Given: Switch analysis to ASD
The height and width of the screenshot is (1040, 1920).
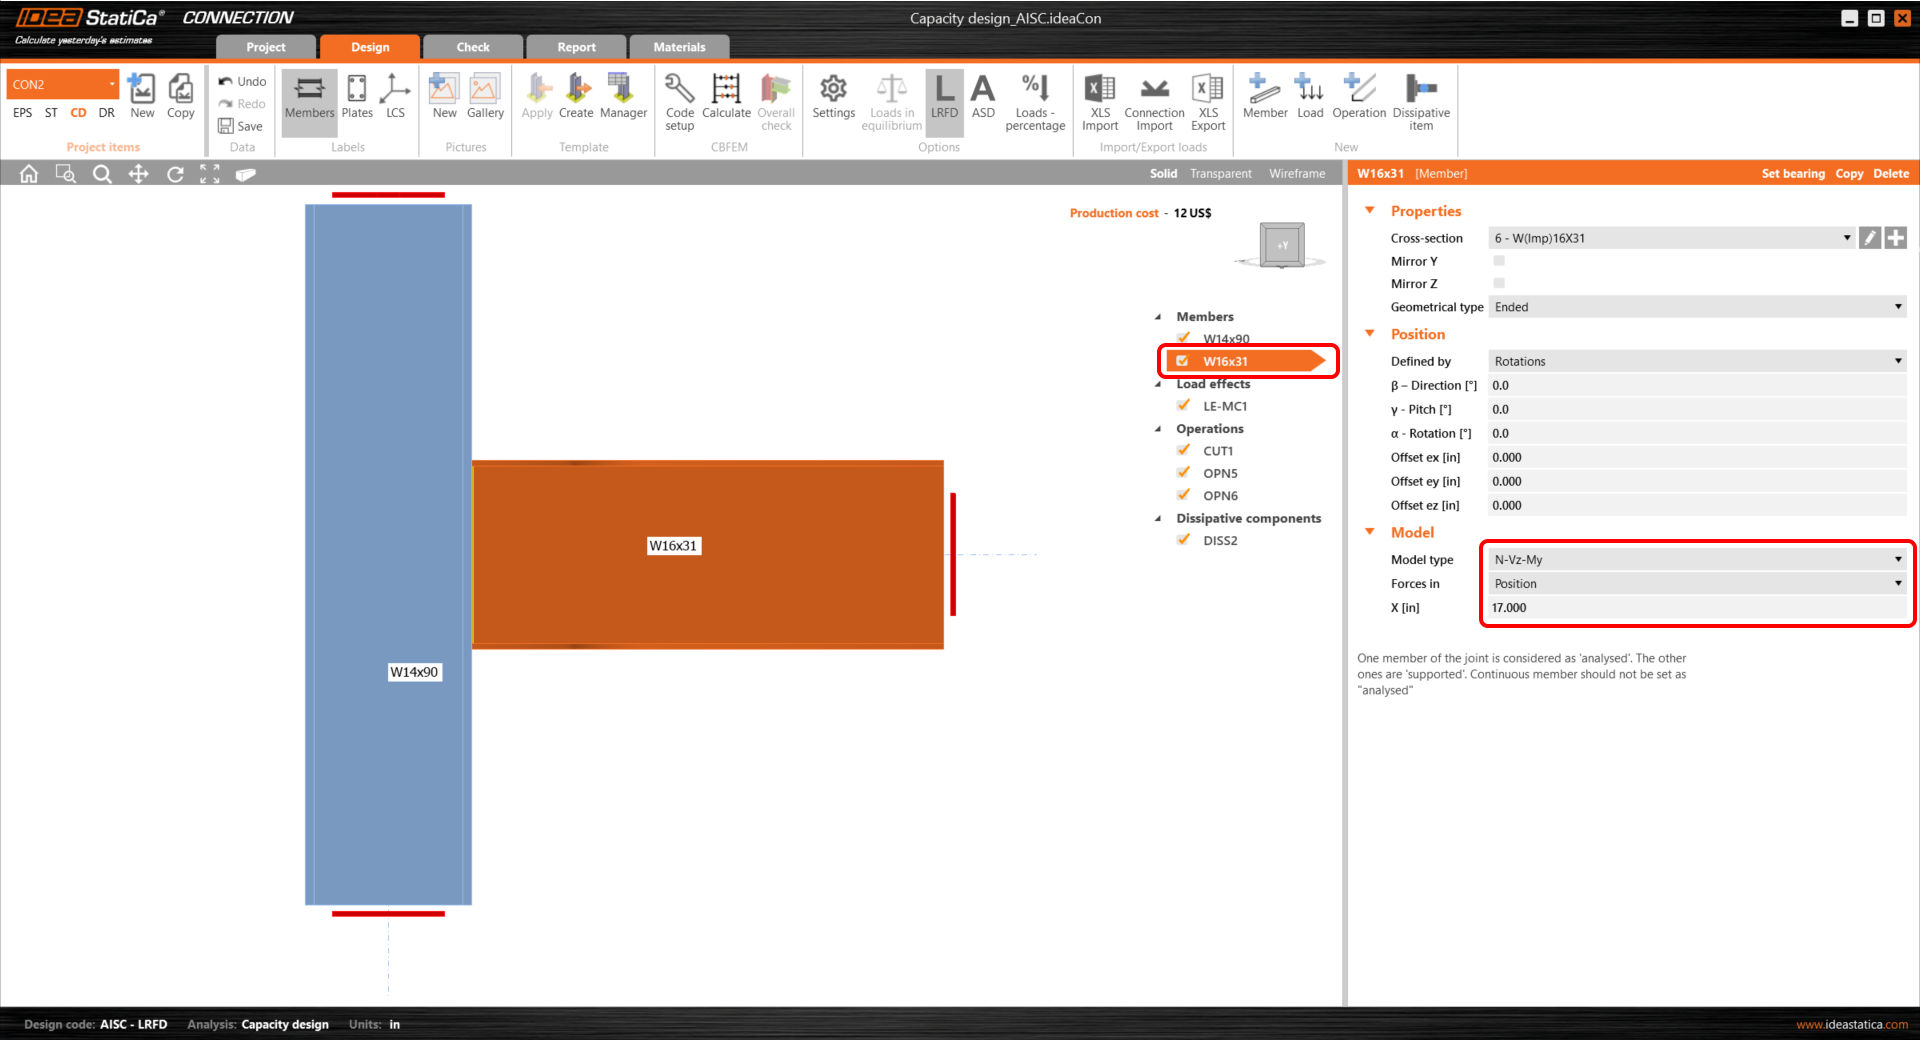Looking at the screenshot, I should point(983,100).
